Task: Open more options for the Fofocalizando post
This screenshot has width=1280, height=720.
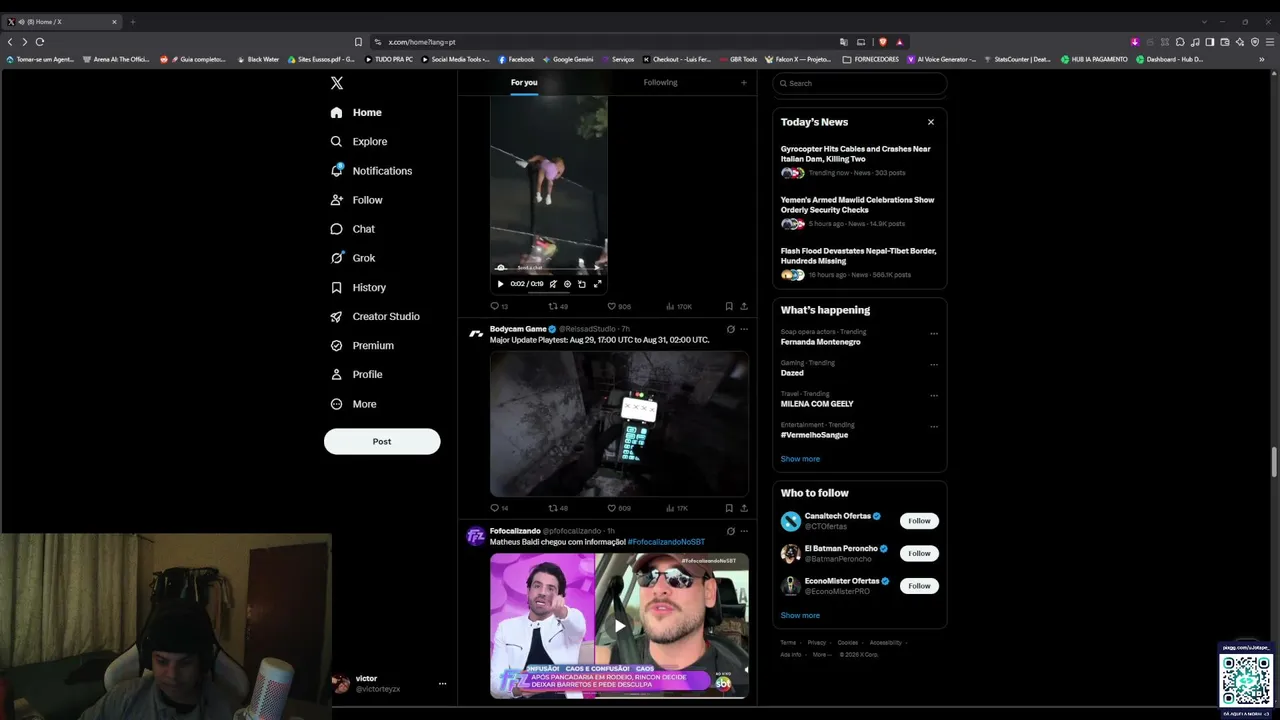Action: [x=744, y=531]
